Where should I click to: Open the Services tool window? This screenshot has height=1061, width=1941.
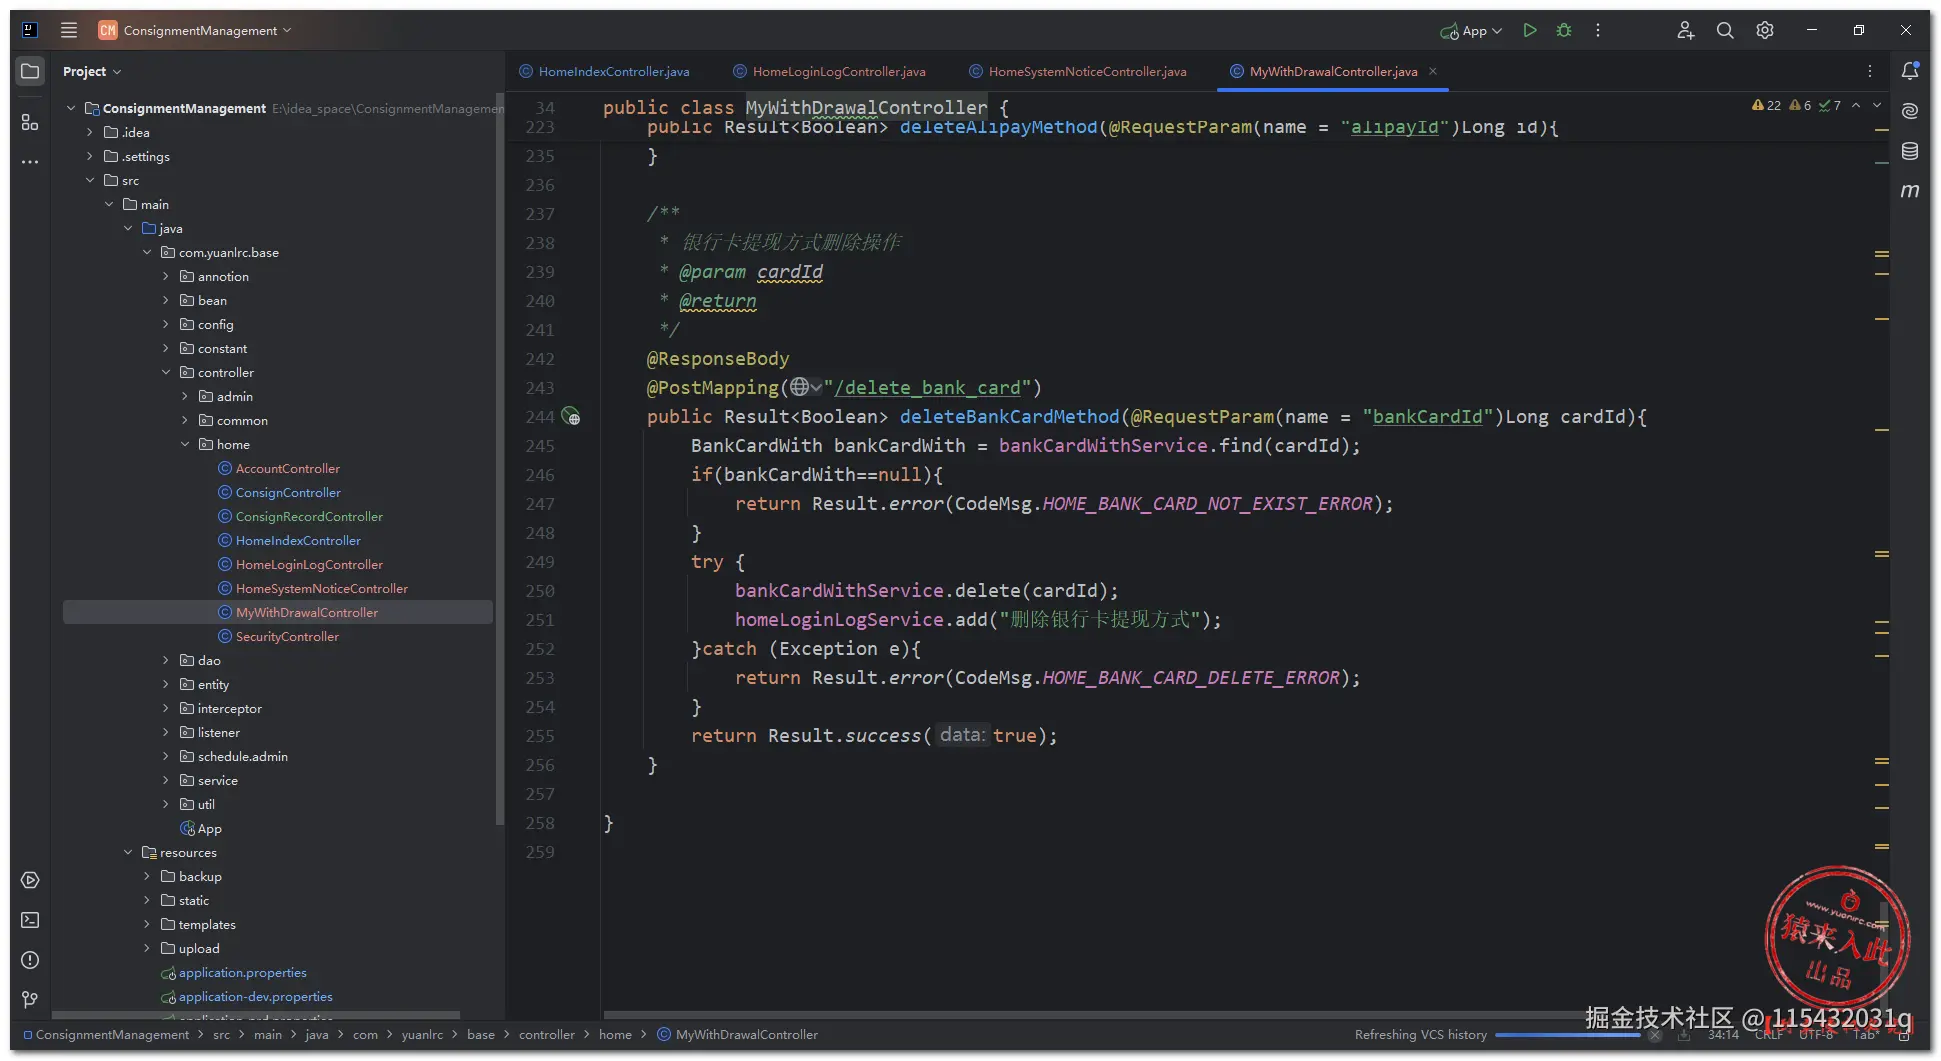point(30,880)
